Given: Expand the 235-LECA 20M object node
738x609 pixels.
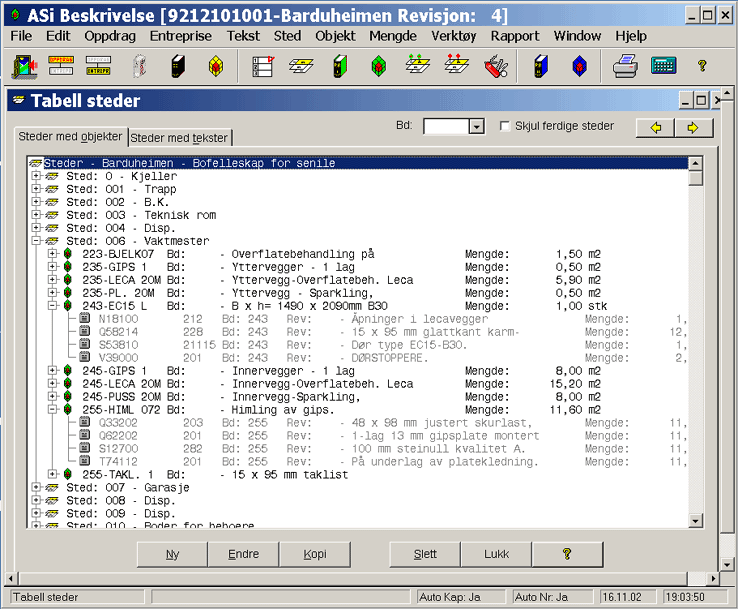Looking at the screenshot, I should coord(53,280).
